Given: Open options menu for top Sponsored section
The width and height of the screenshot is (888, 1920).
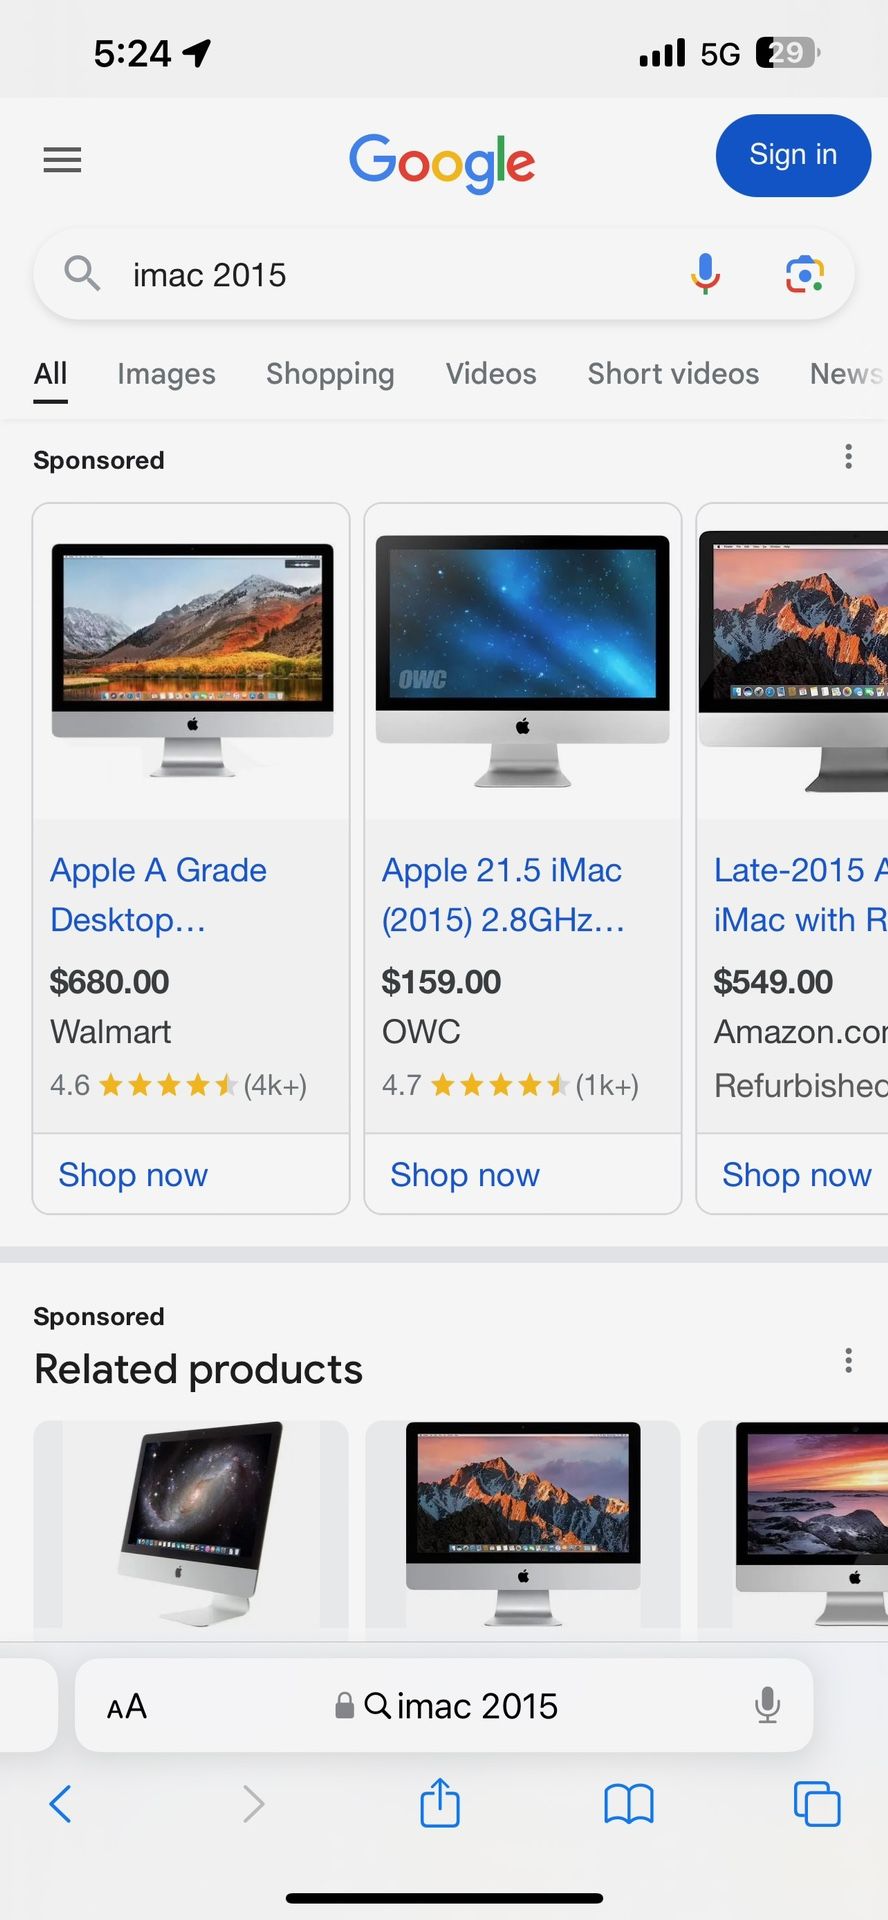Looking at the screenshot, I should (x=848, y=457).
